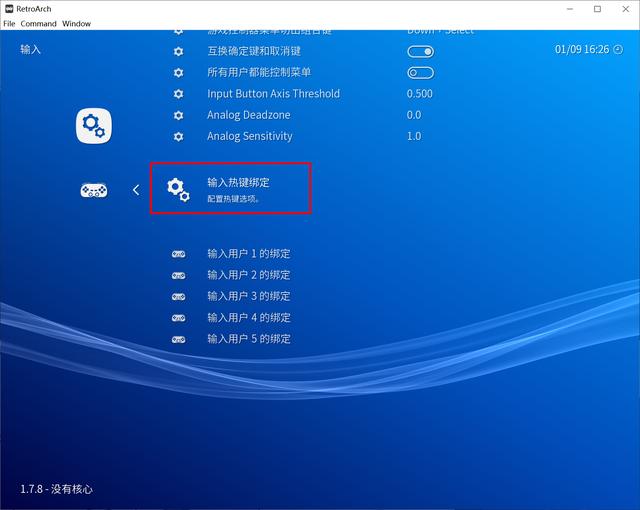Open the Command menu
640x510 pixels.
click(38, 24)
